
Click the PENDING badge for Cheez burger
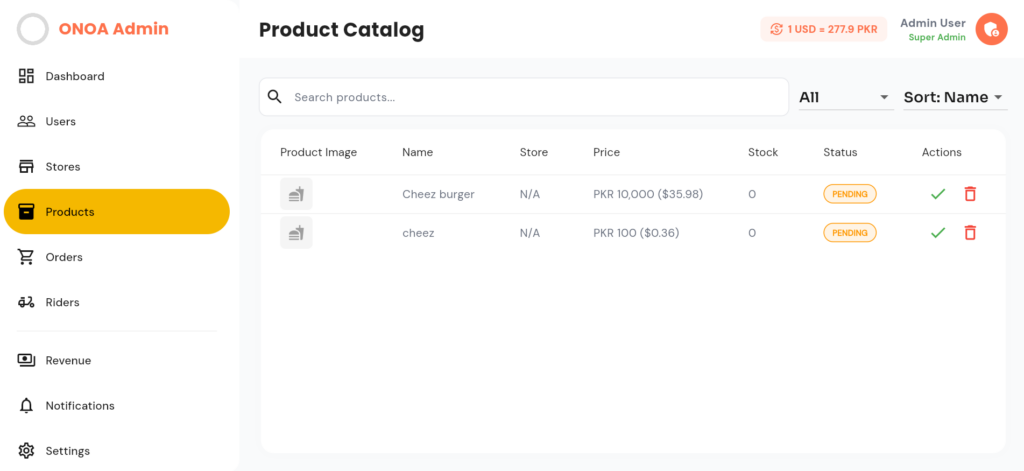(850, 194)
